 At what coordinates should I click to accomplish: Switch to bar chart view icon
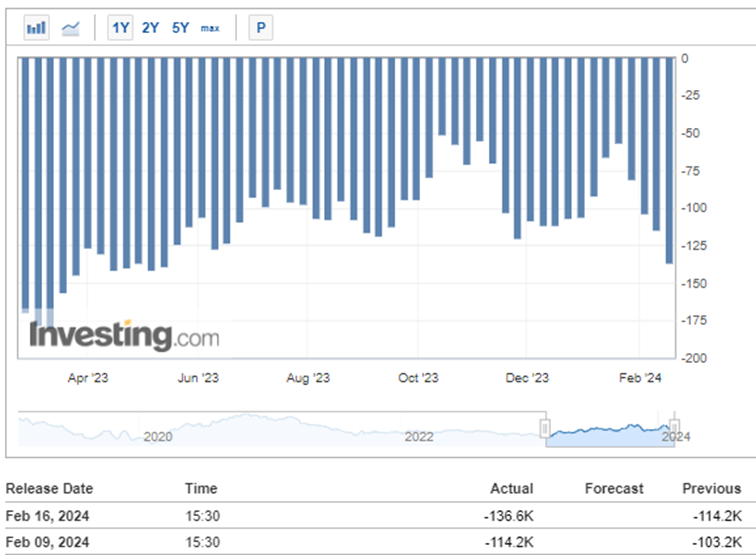click(36, 28)
